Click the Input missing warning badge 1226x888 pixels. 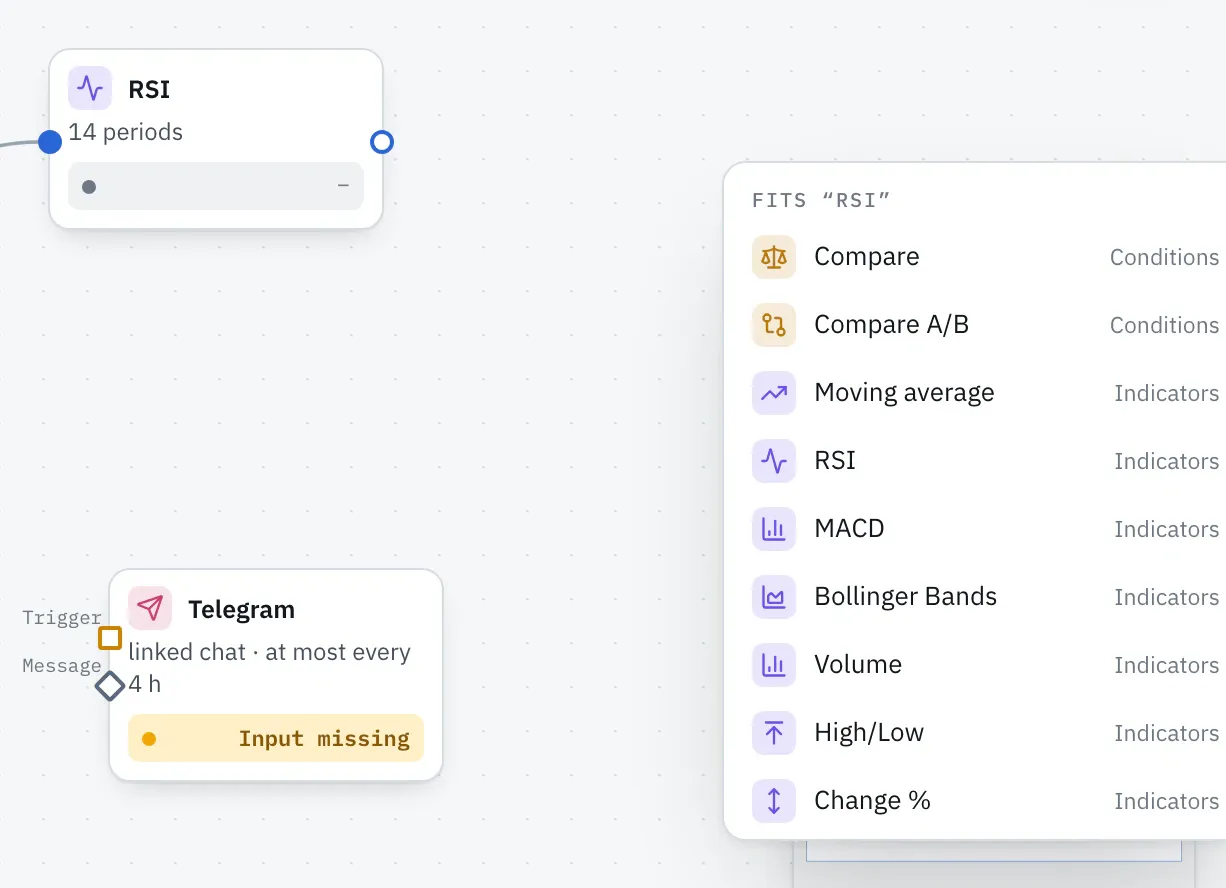276,738
